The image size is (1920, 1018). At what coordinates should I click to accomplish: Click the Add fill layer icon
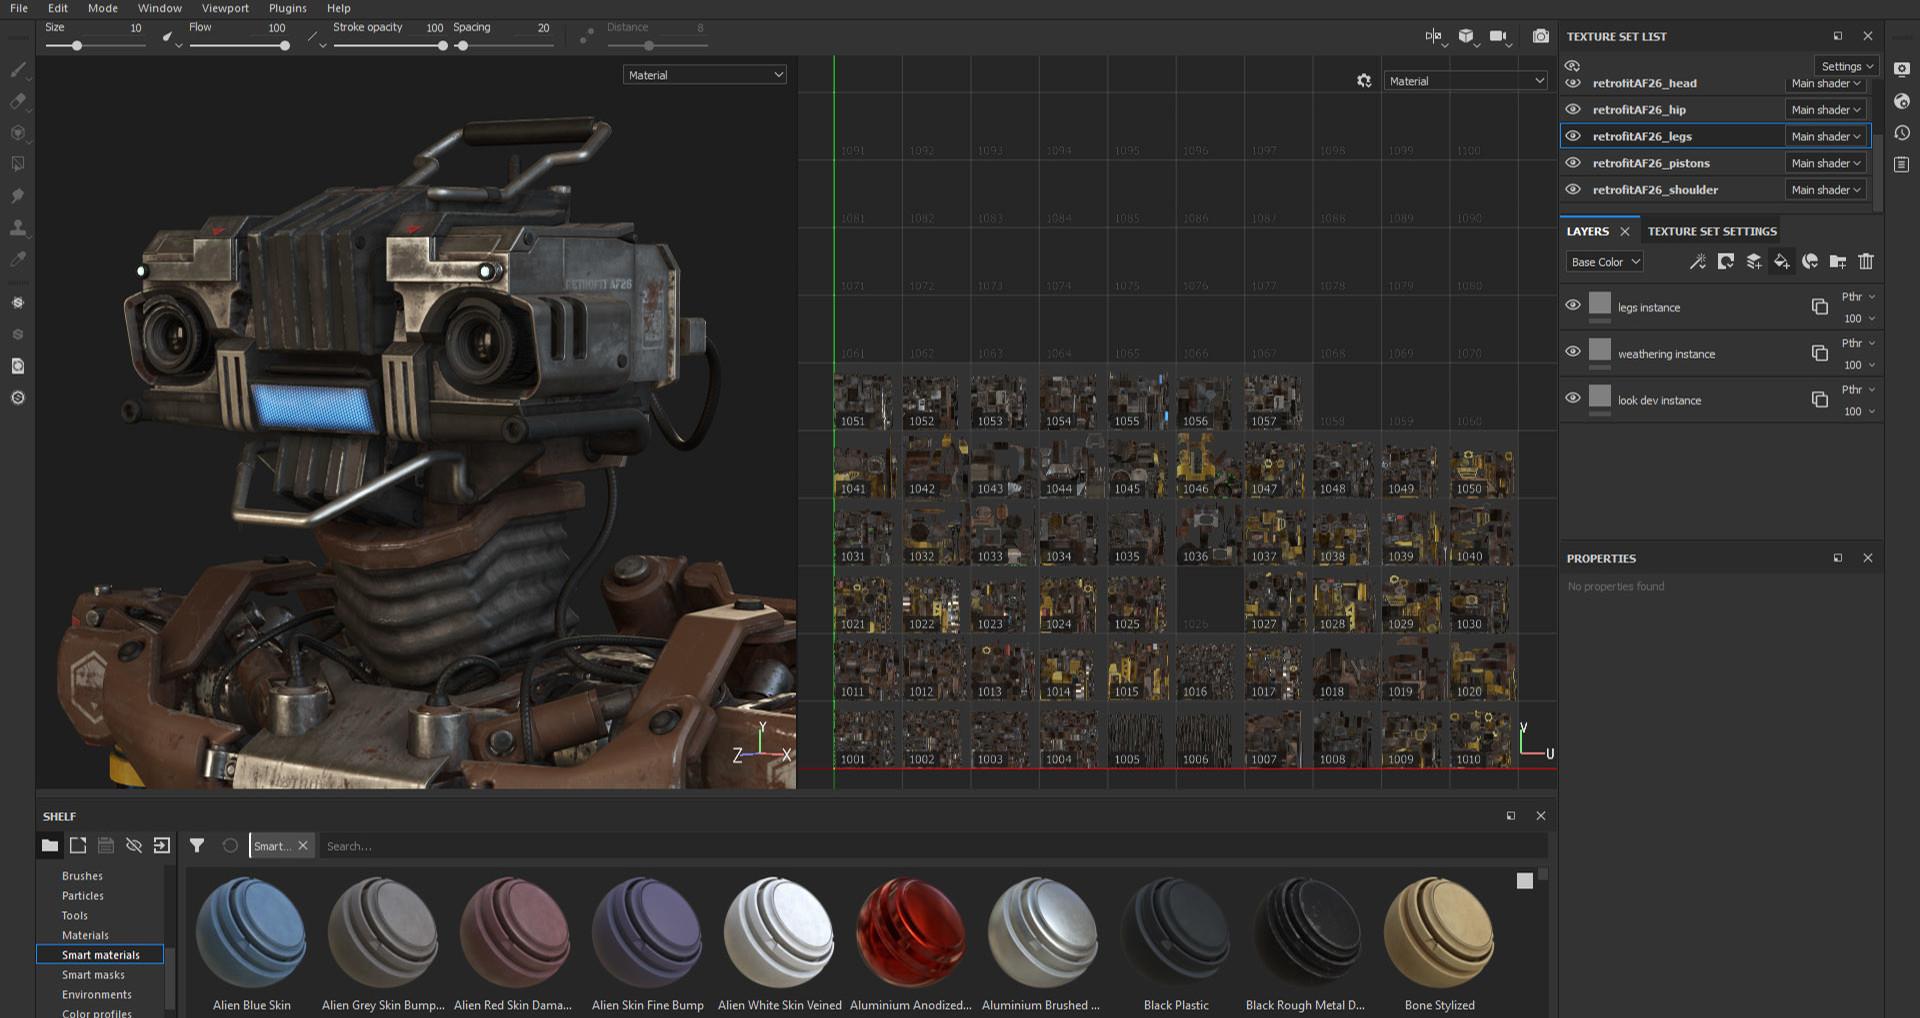[x=1781, y=261]
